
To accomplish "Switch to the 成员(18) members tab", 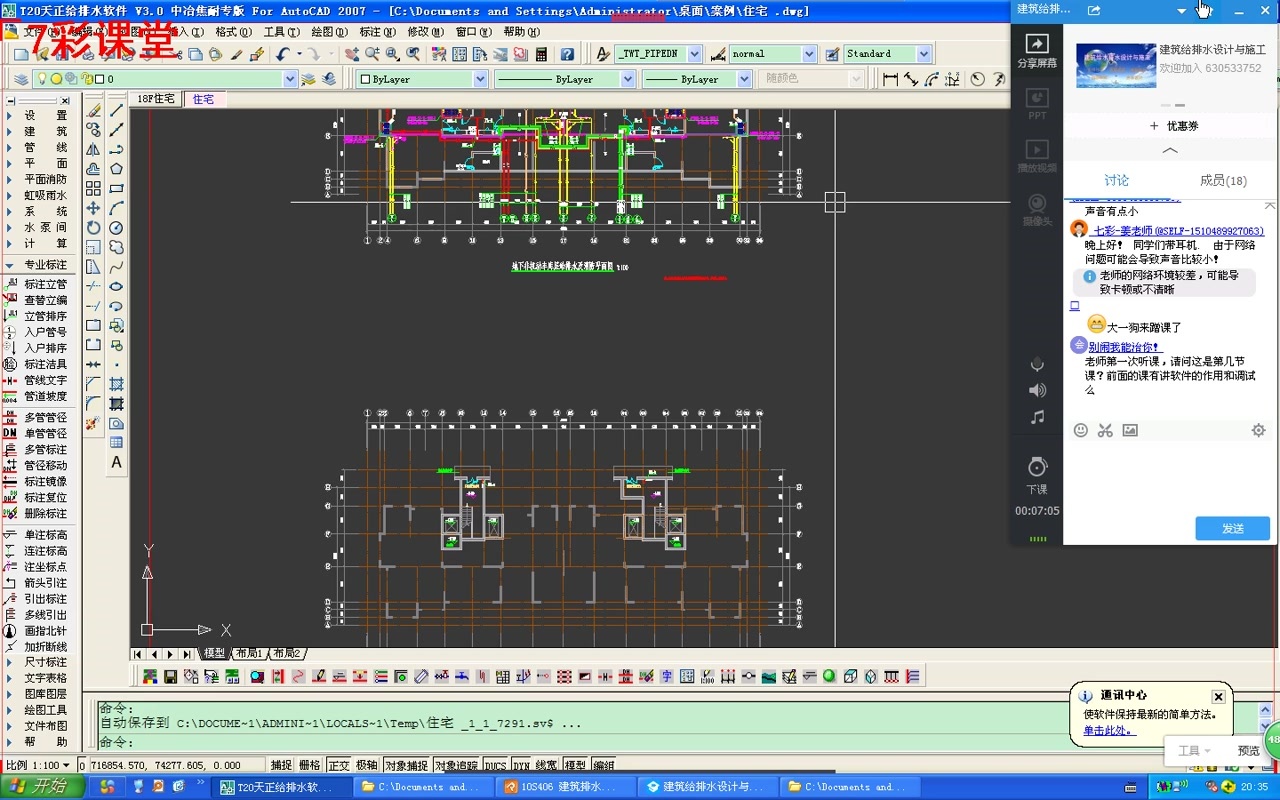I will point(1223,181).
